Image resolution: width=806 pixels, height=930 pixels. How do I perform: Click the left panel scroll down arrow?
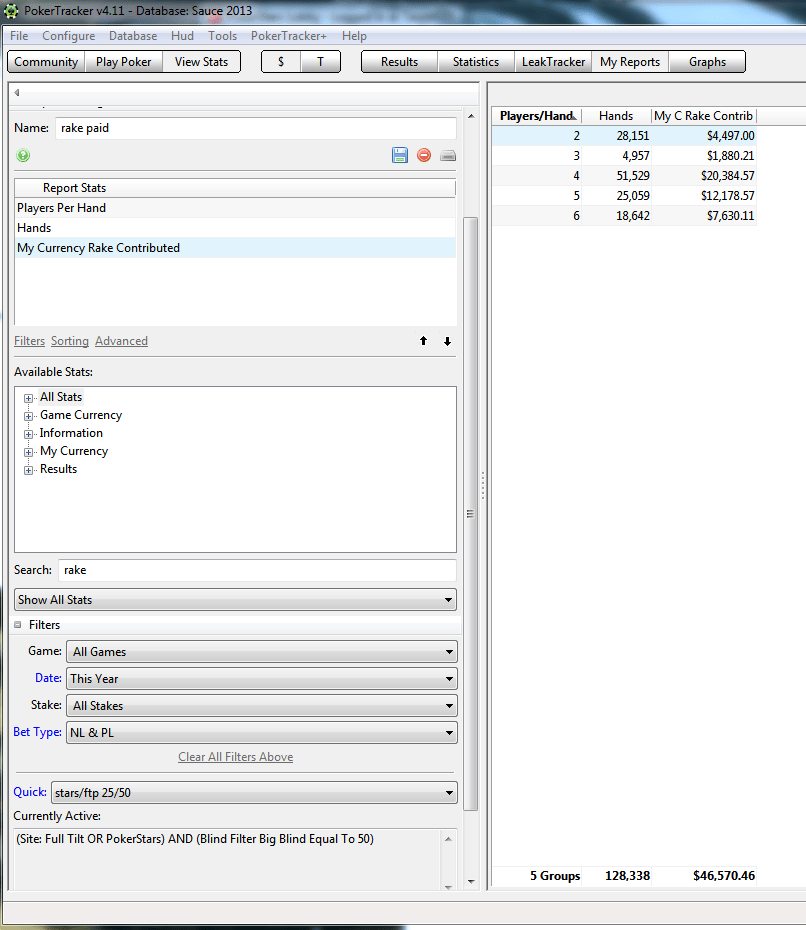[x=471, y=881]
